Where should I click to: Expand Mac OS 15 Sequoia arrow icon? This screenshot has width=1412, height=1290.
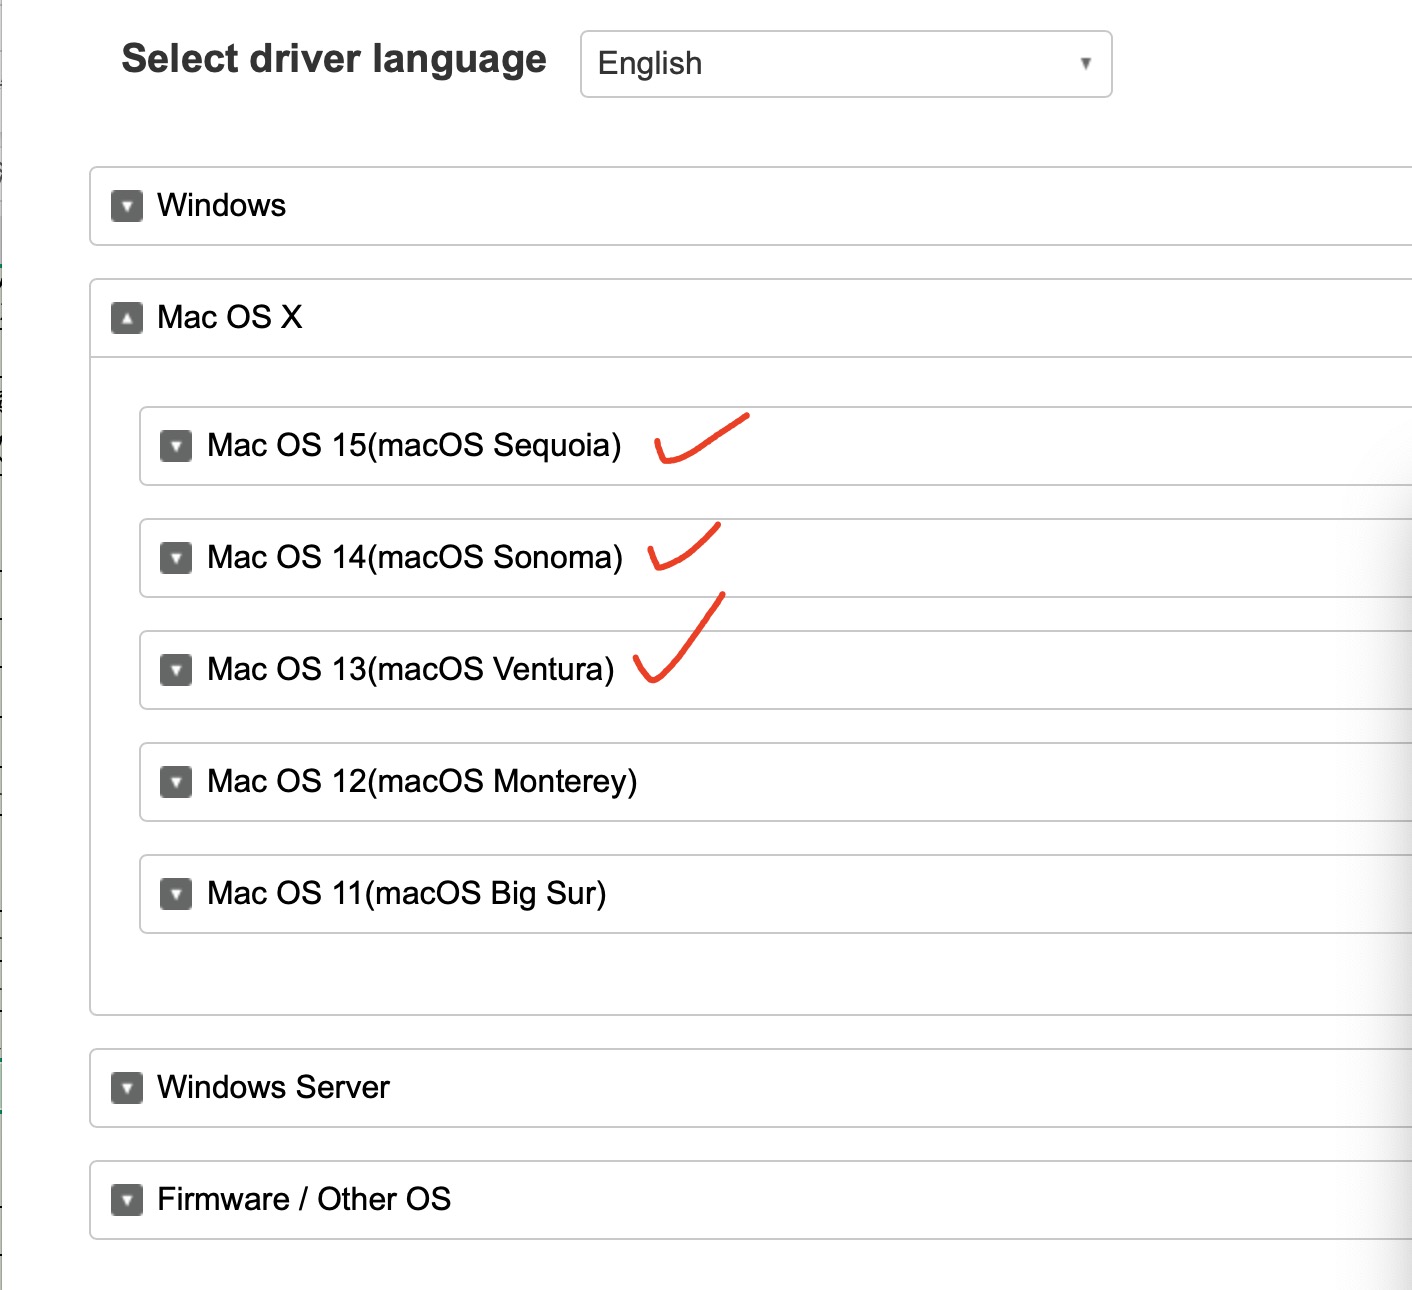click(x=177, y=446)
